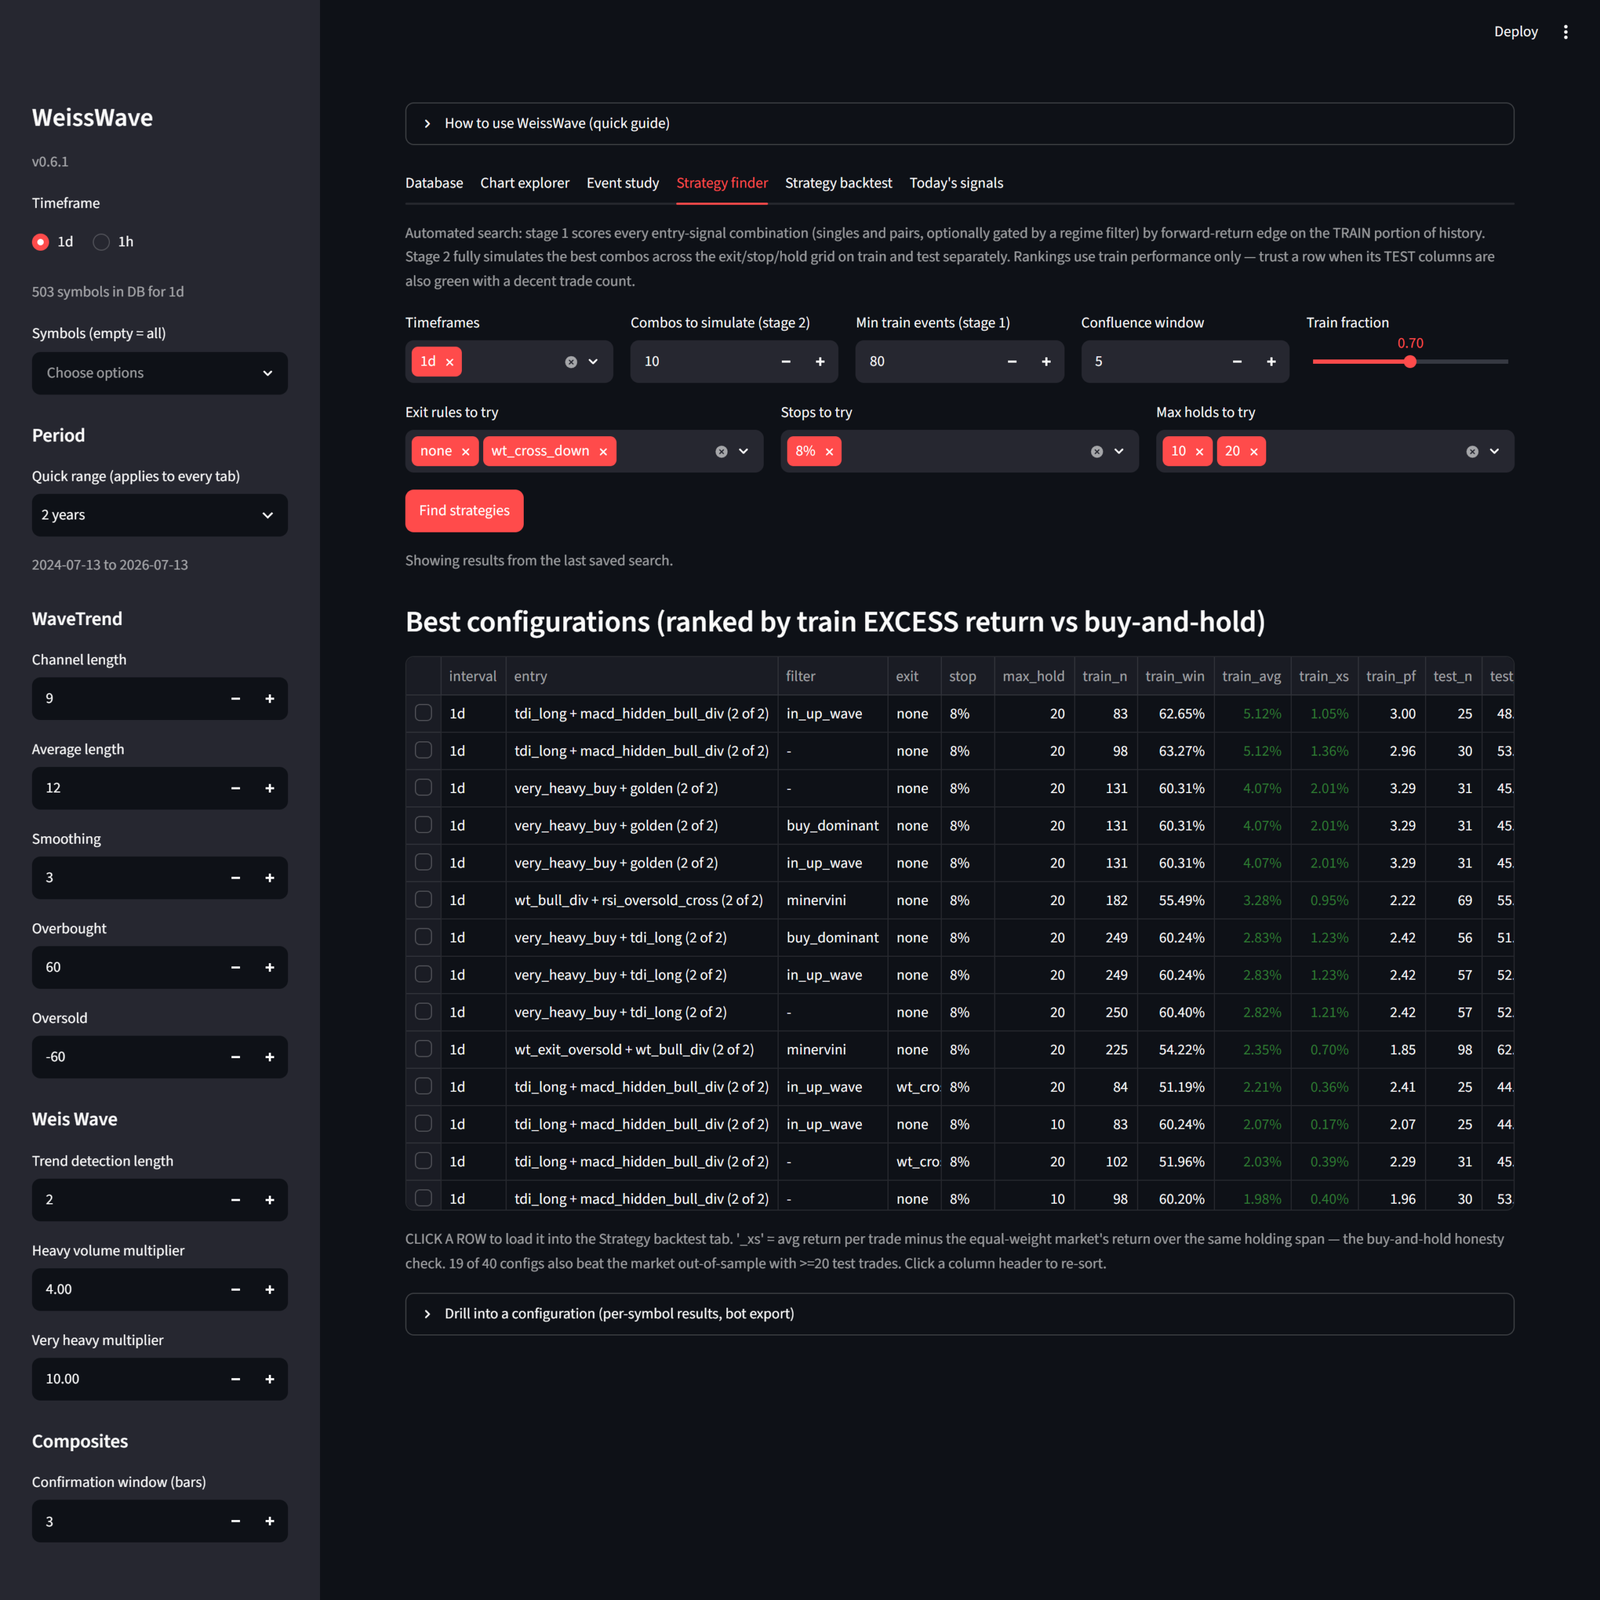Remove the 'none' exit rule tag

click(466, 452)
